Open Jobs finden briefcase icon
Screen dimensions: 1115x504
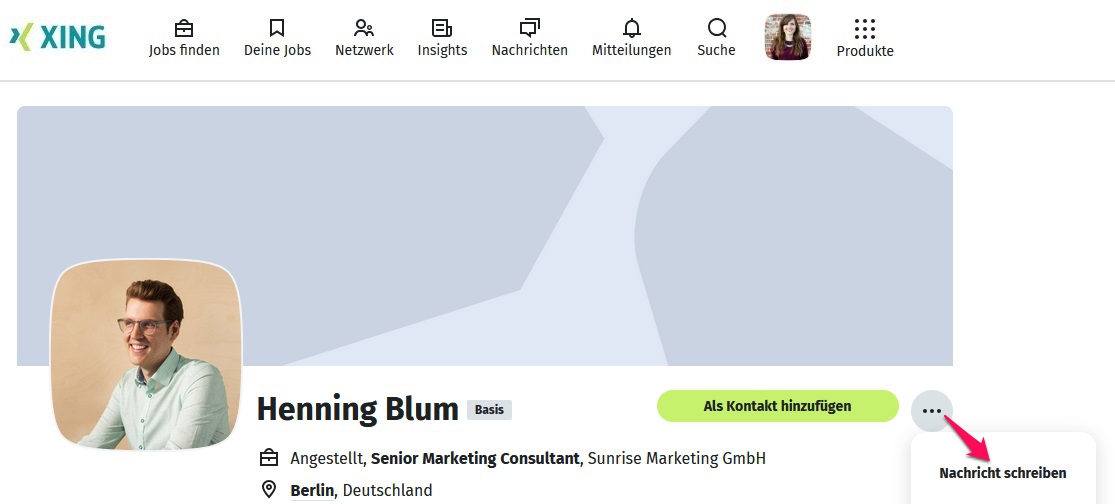click(x=184, y=28)
